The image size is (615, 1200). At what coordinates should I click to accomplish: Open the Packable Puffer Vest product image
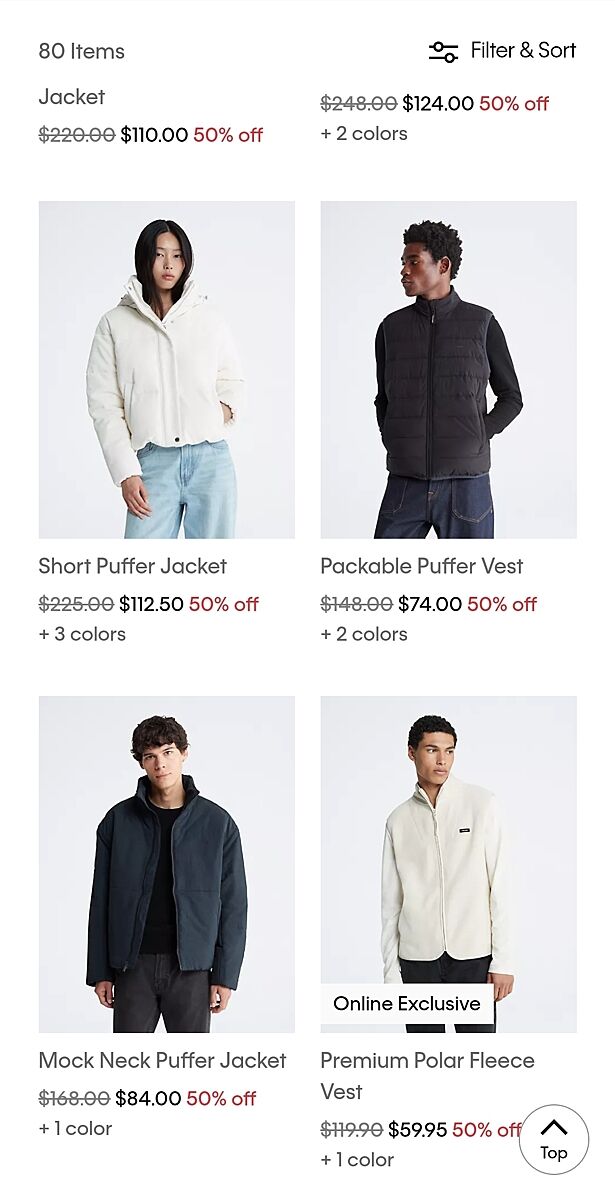coord(448,370)
